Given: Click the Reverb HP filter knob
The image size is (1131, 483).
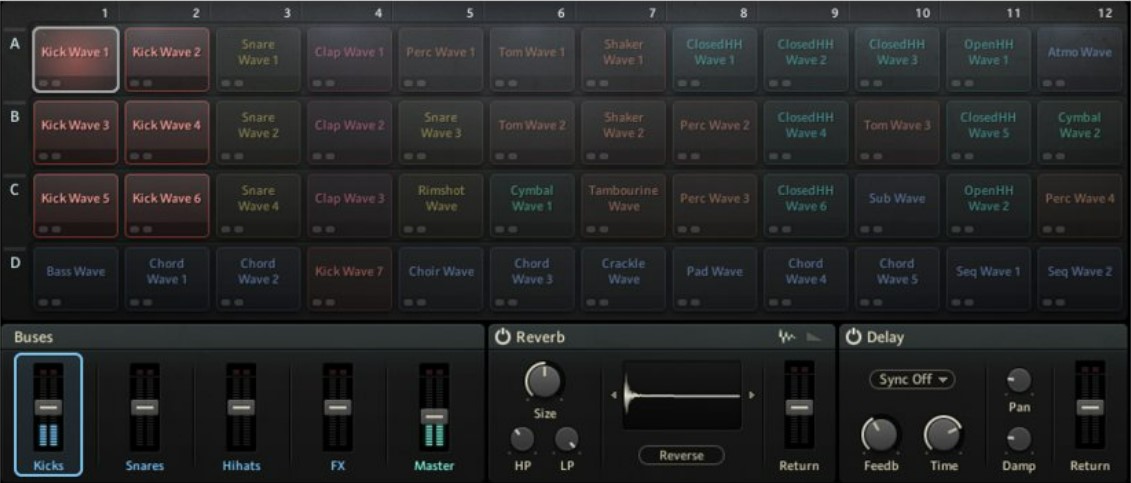Looking at the screenshot, I should tap(522, 438).
